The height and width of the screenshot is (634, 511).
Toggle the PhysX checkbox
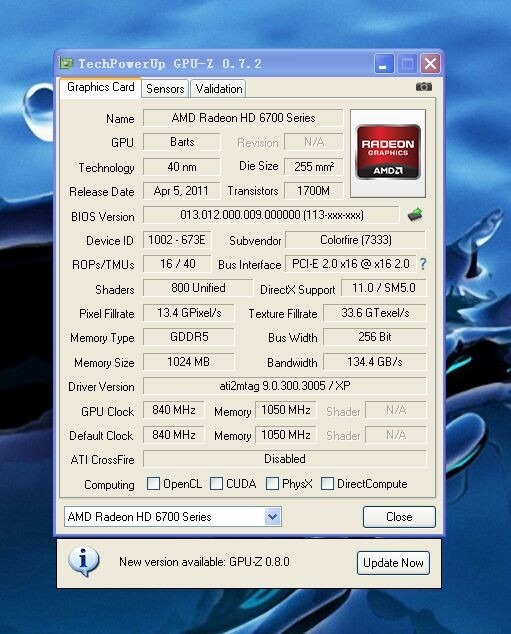coord(272,483)
